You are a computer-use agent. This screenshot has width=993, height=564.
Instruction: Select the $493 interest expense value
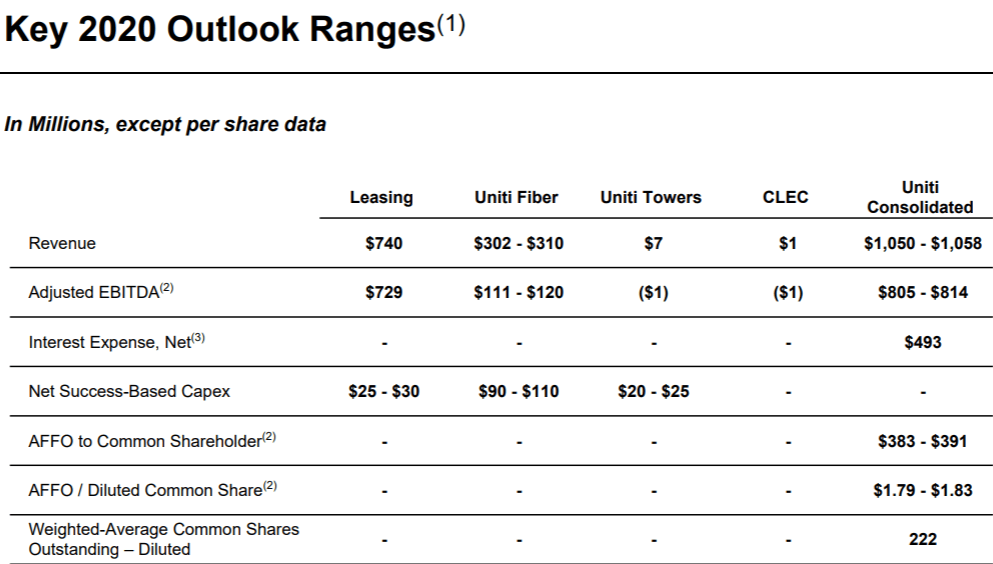[923, 342]
